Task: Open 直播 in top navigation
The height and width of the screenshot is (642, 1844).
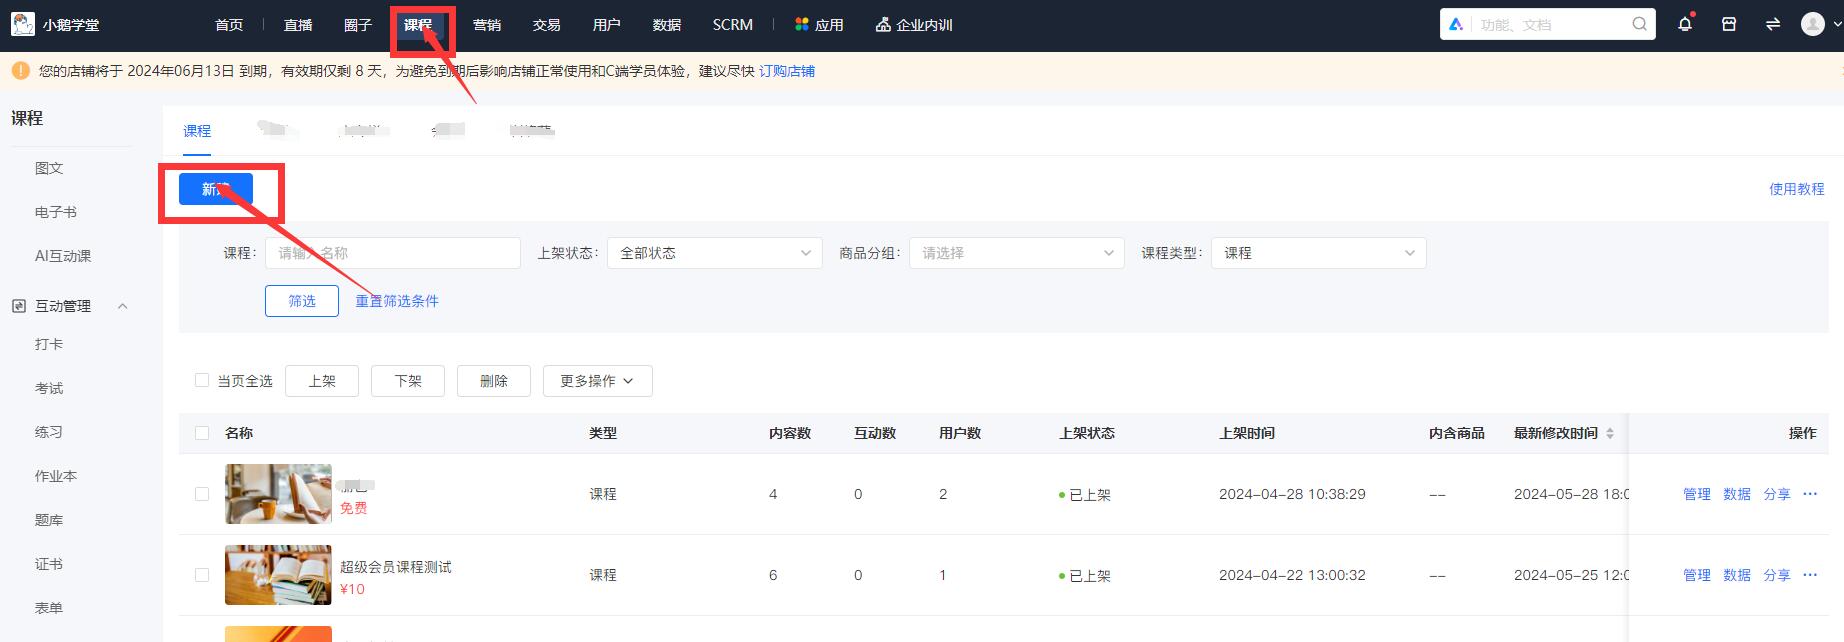Action: tap(298, 25)
